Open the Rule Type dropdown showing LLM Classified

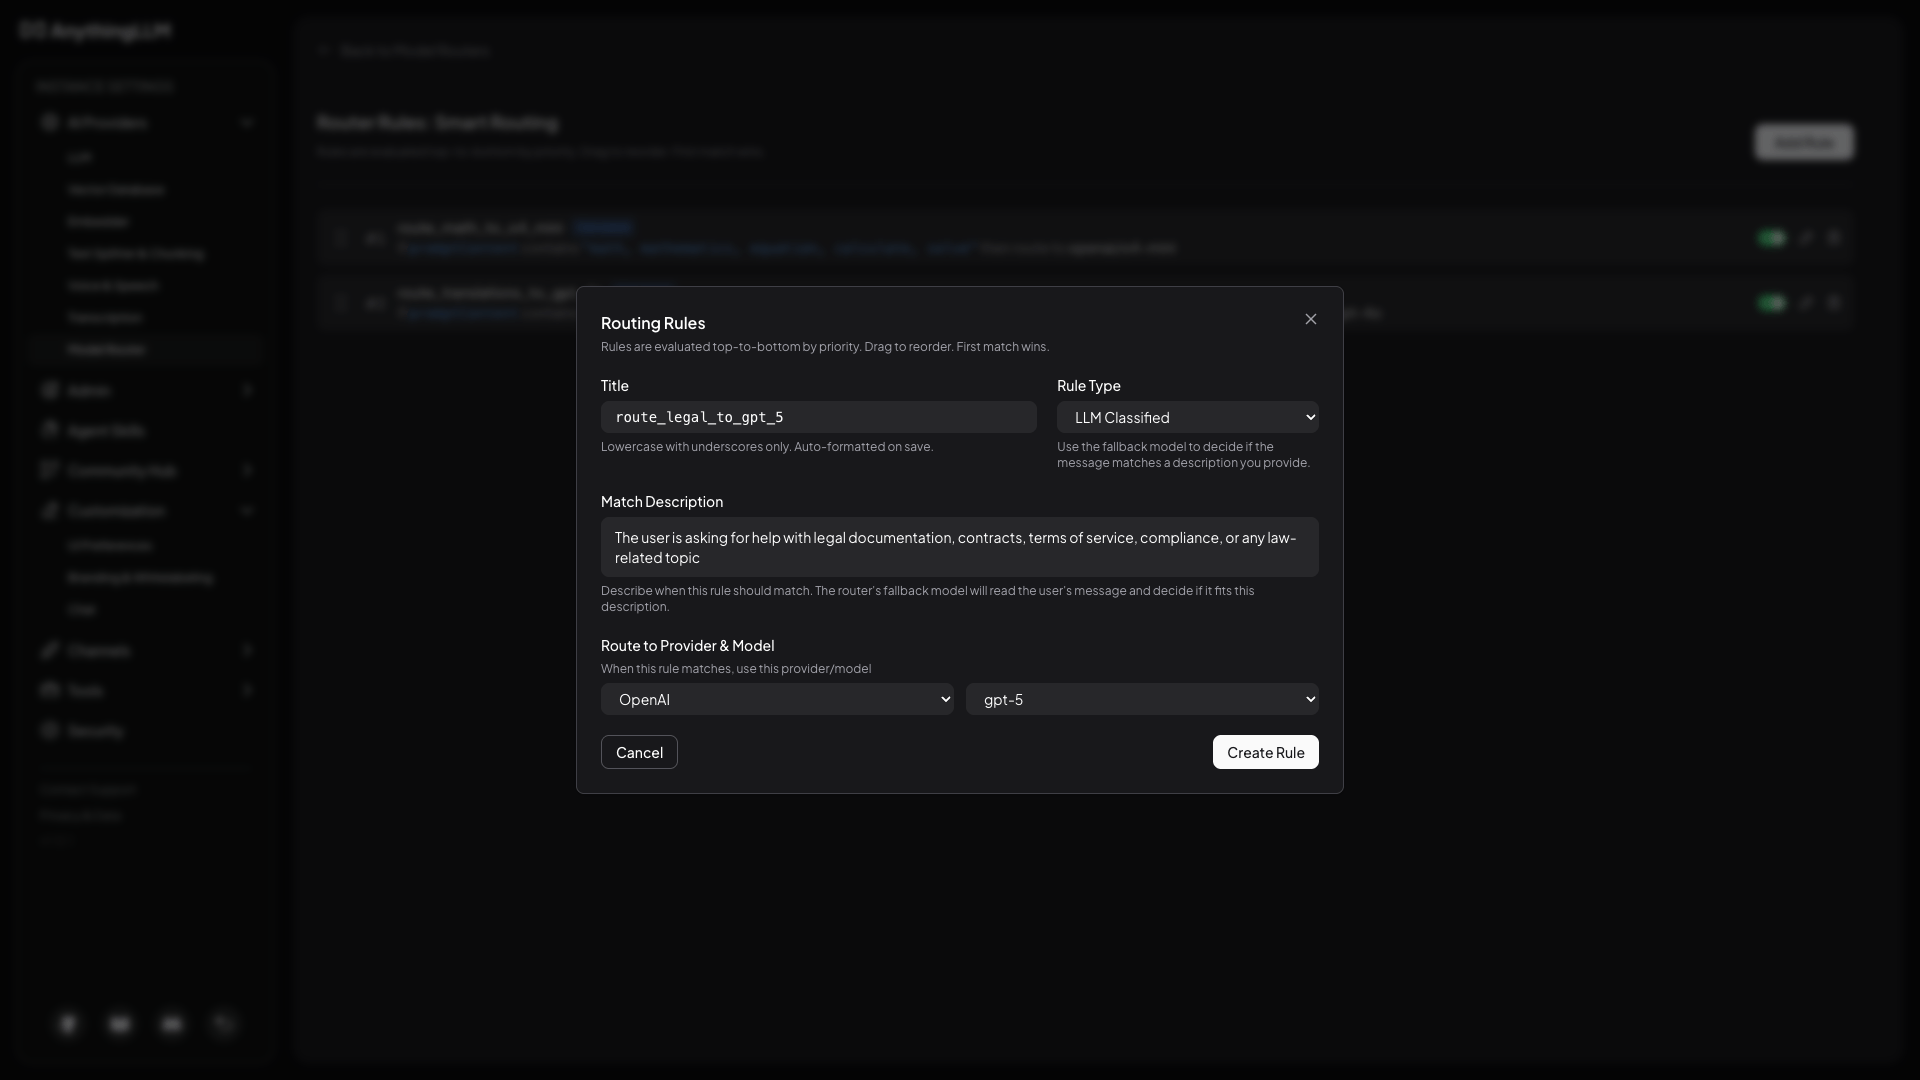pyautogui.click(x=1187, y=417)
